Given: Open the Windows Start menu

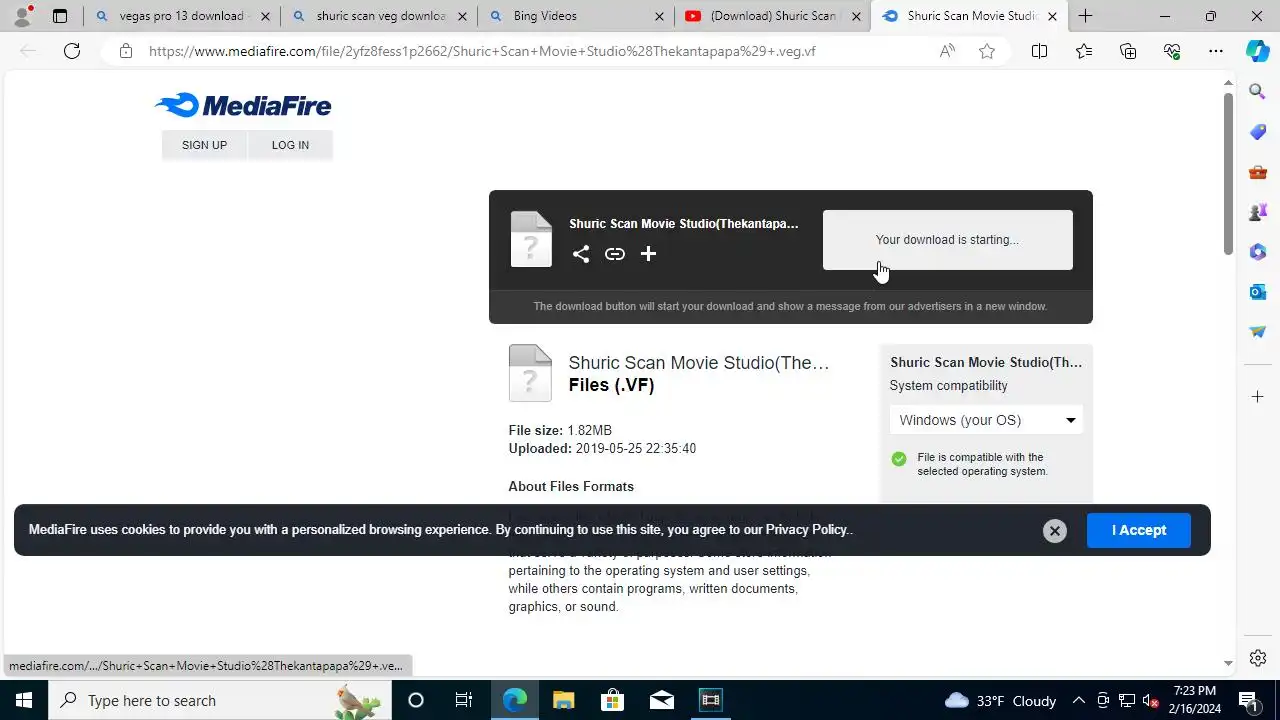Looking at the screenshot, I should [24, 700].
